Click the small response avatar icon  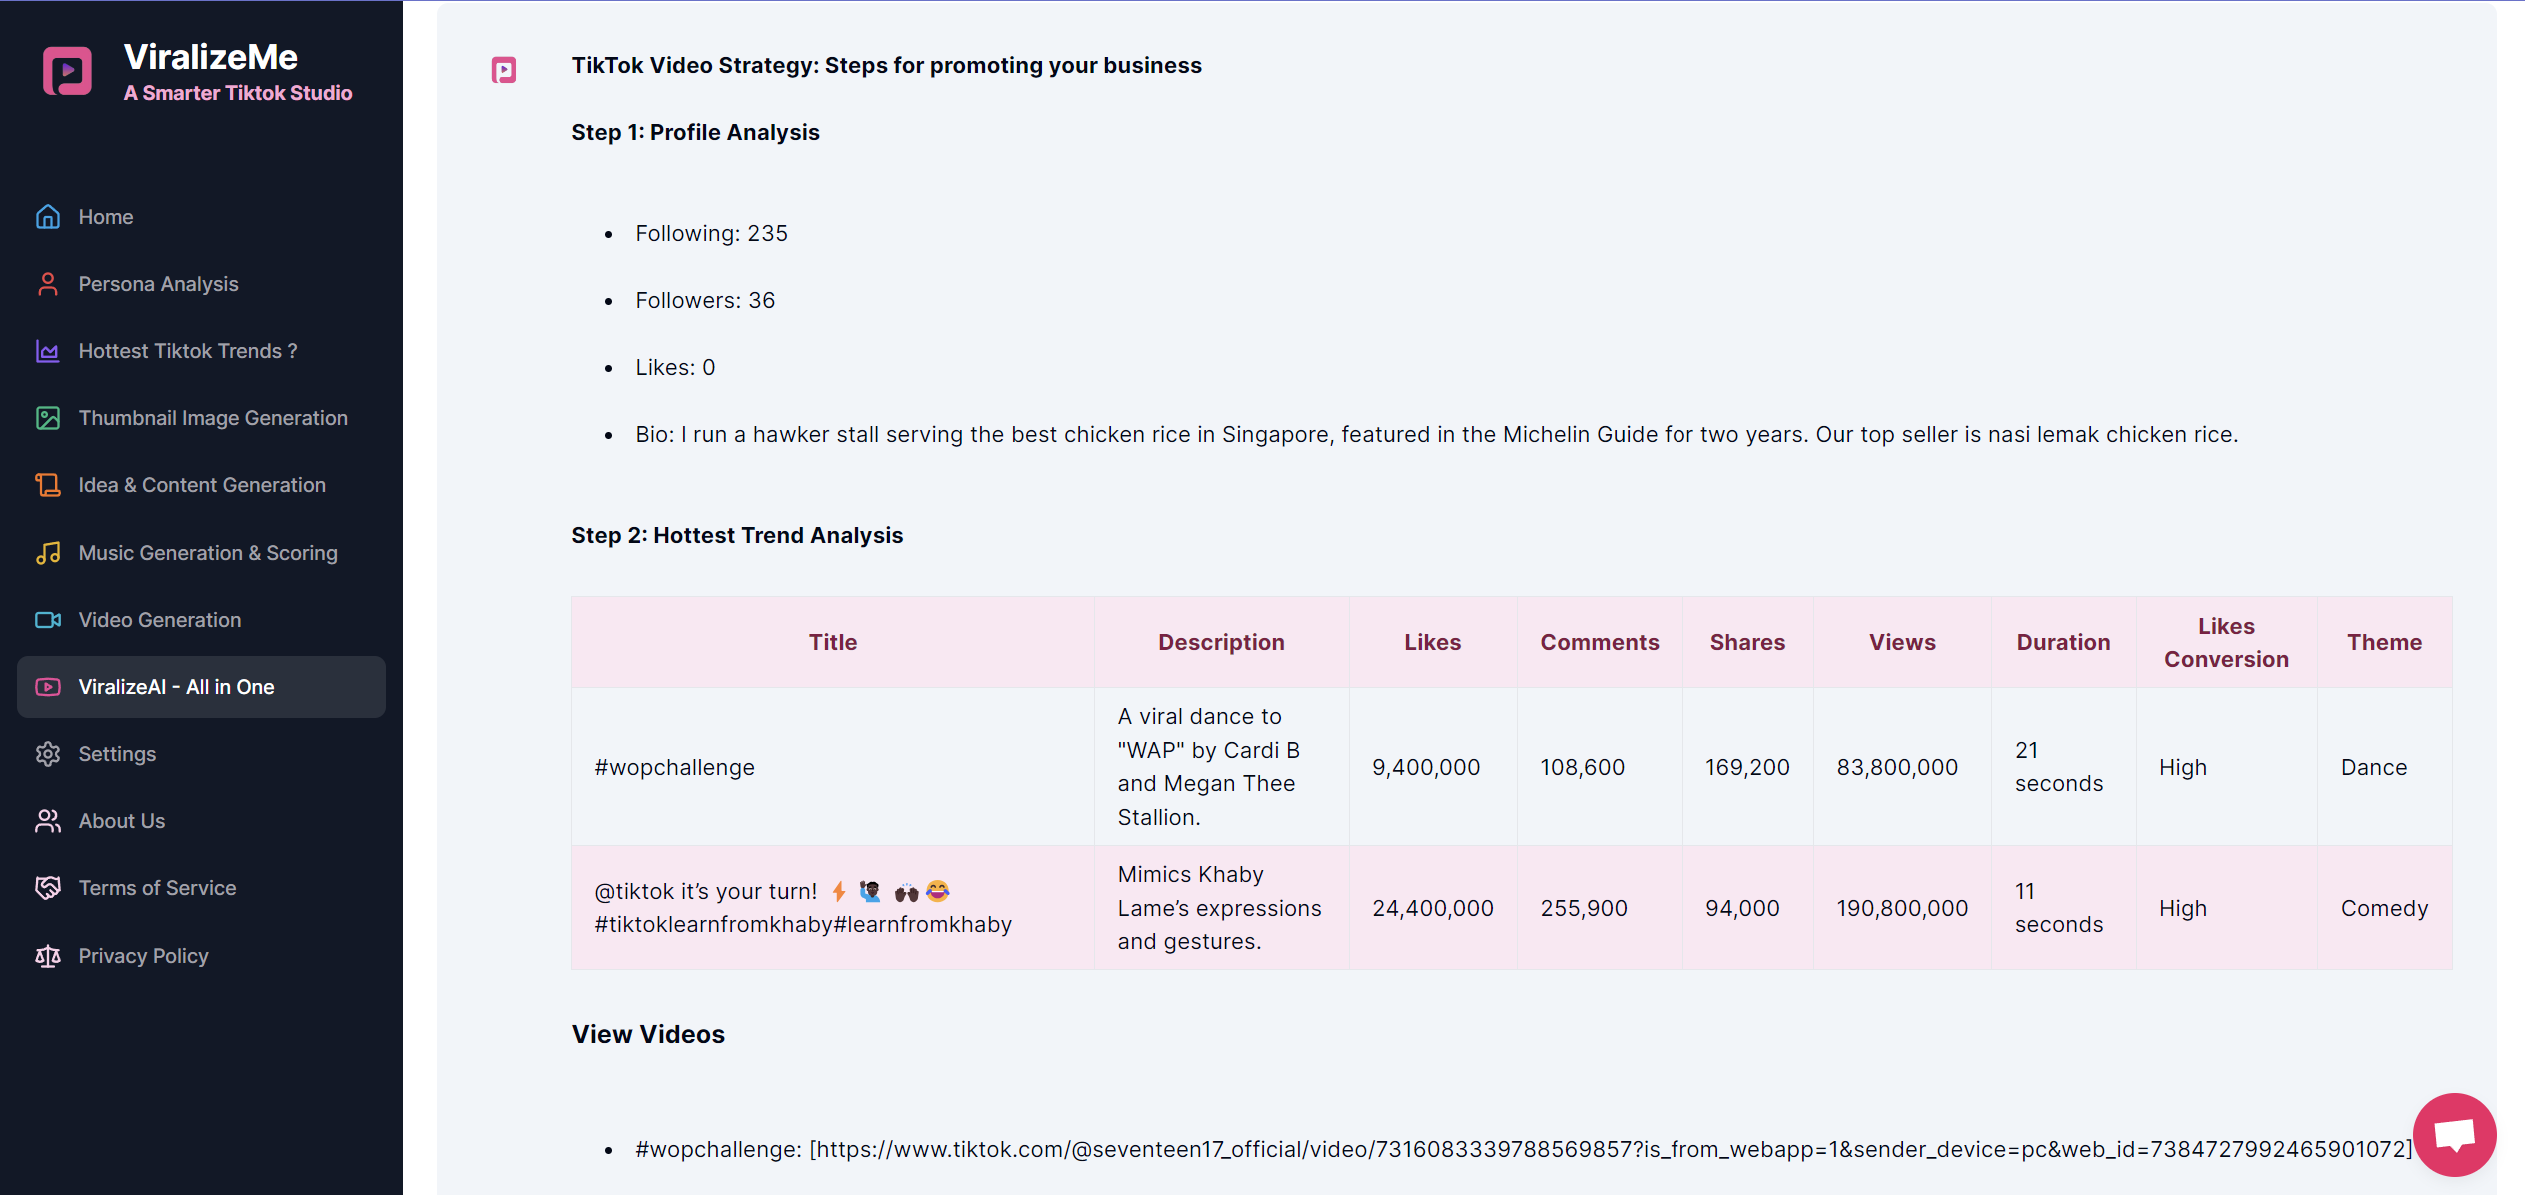[504, 70]
